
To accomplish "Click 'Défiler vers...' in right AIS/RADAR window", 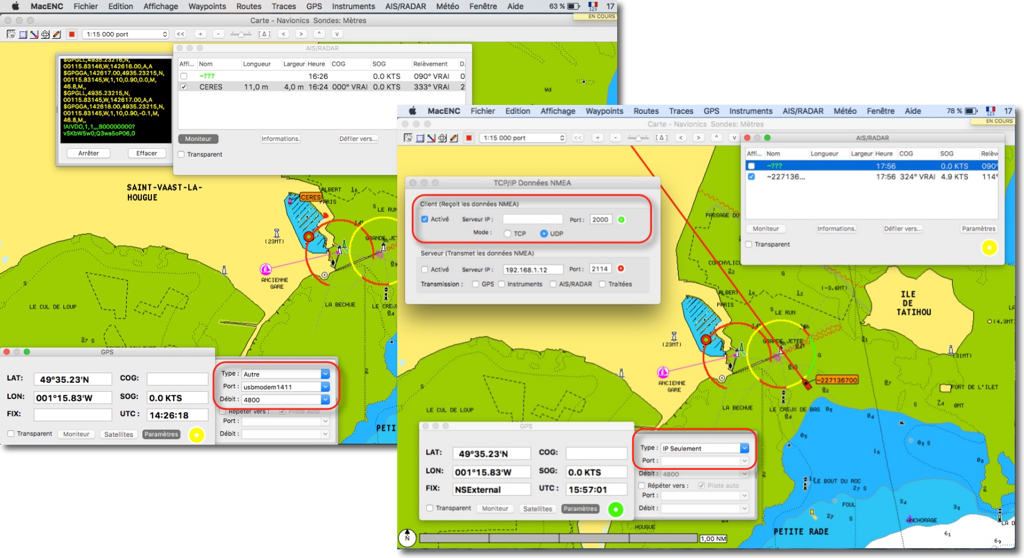I will click(903, 229).
